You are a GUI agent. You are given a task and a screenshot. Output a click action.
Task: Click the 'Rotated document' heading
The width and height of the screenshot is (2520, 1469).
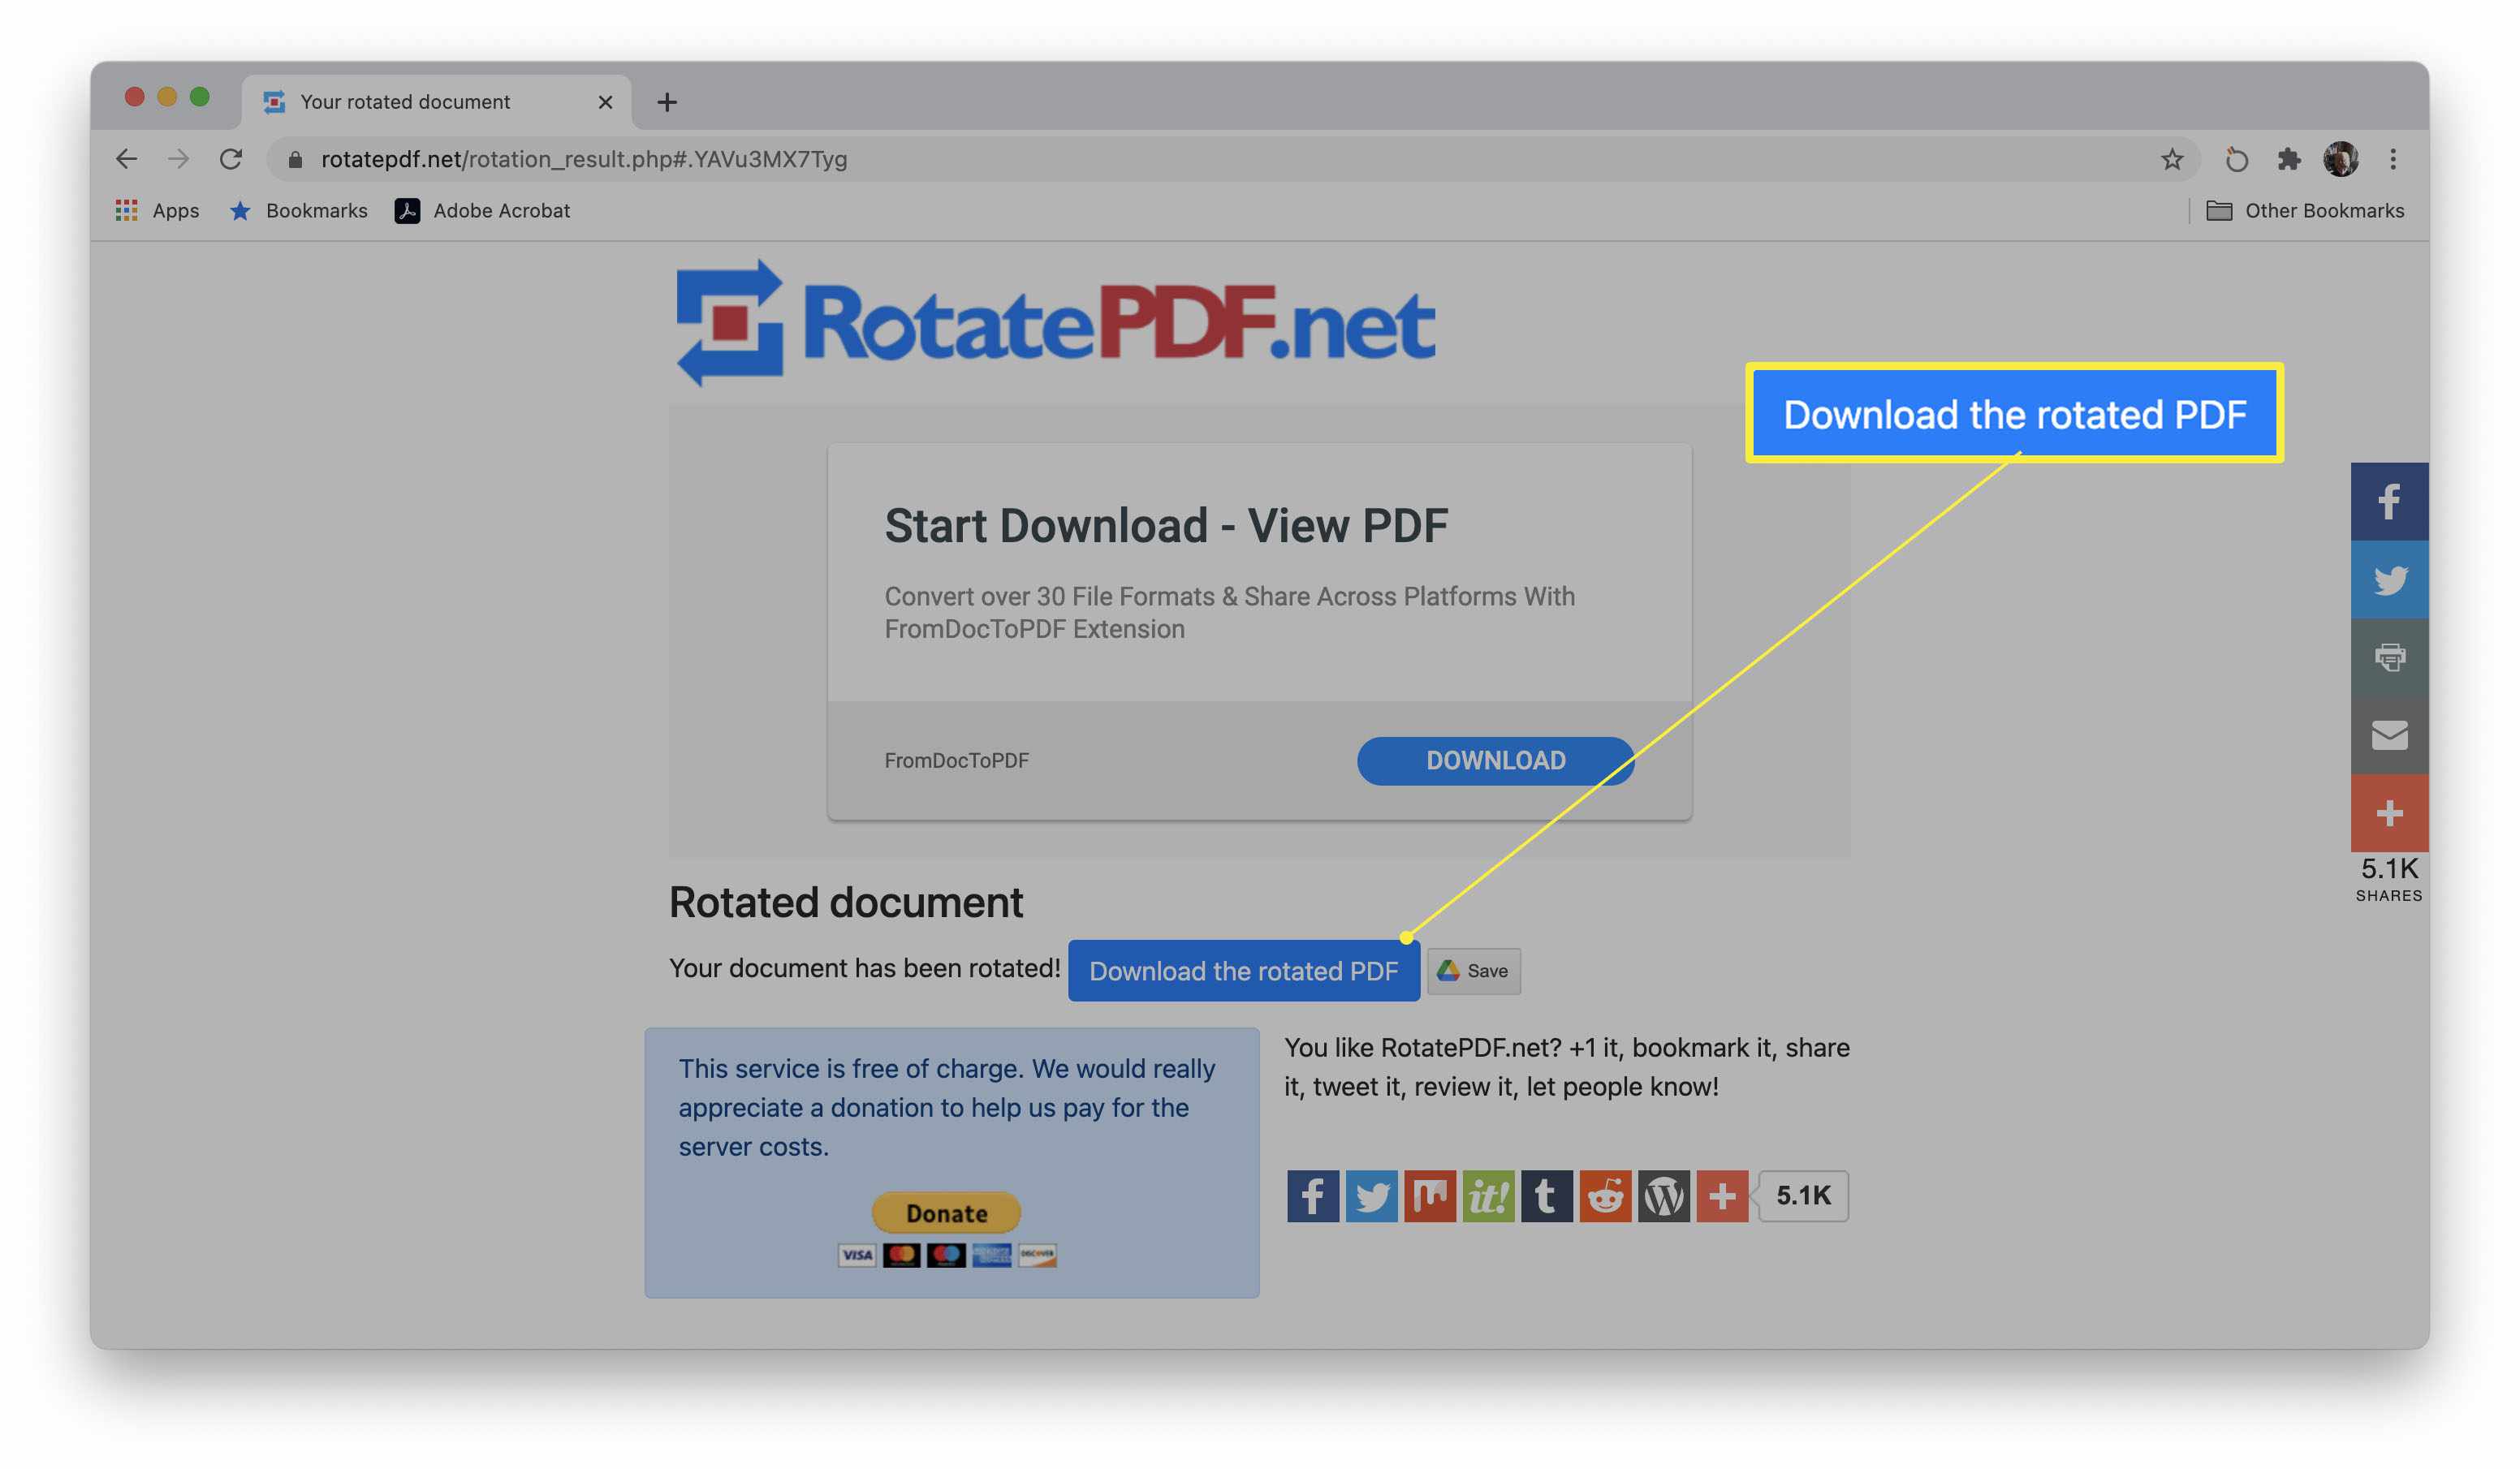pyautogui.click(x=846, y=903)
